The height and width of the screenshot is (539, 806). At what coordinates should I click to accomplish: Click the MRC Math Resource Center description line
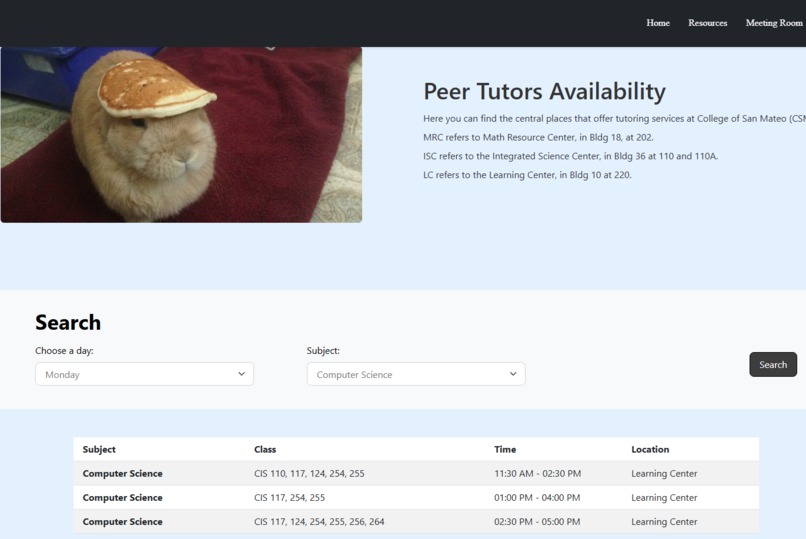click(x=538, y=137)
